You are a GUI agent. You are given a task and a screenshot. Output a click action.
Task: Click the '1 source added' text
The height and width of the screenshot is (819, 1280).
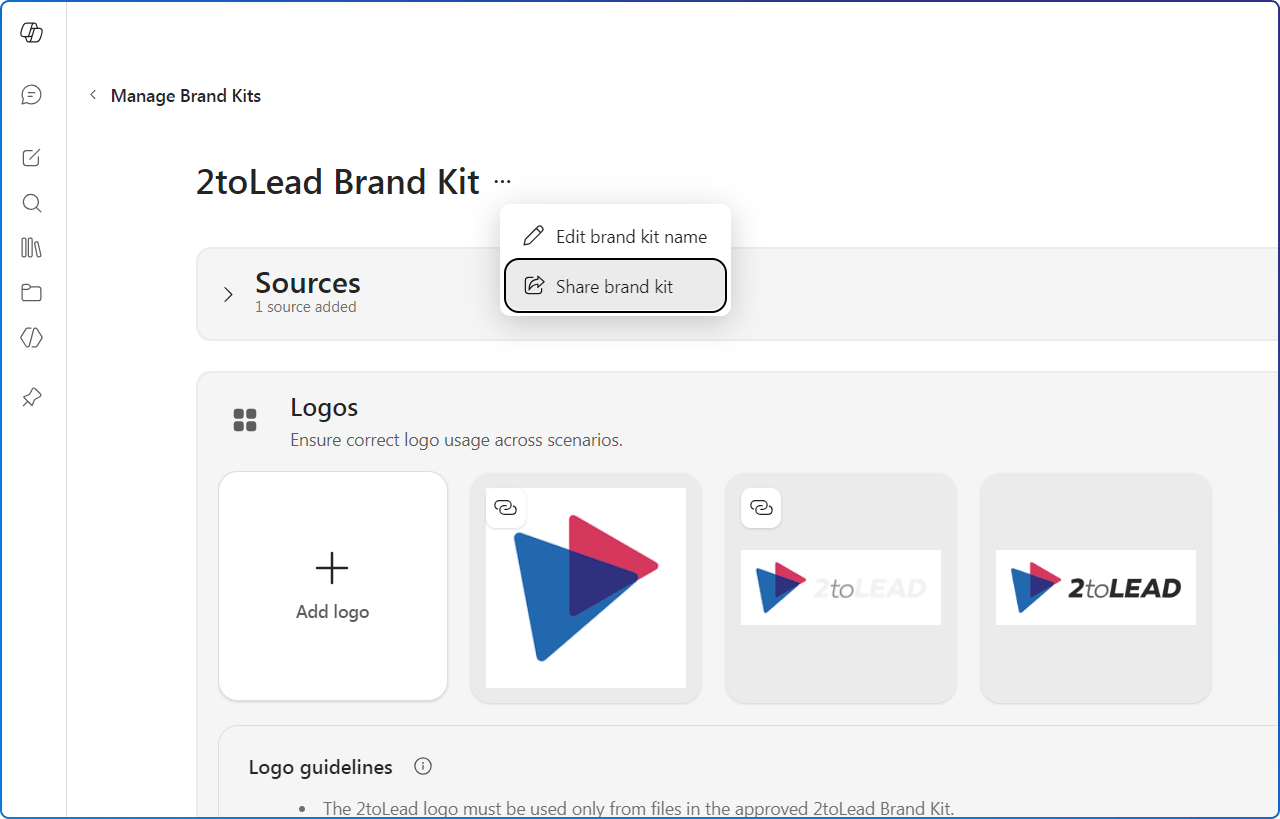click(306, 307)
